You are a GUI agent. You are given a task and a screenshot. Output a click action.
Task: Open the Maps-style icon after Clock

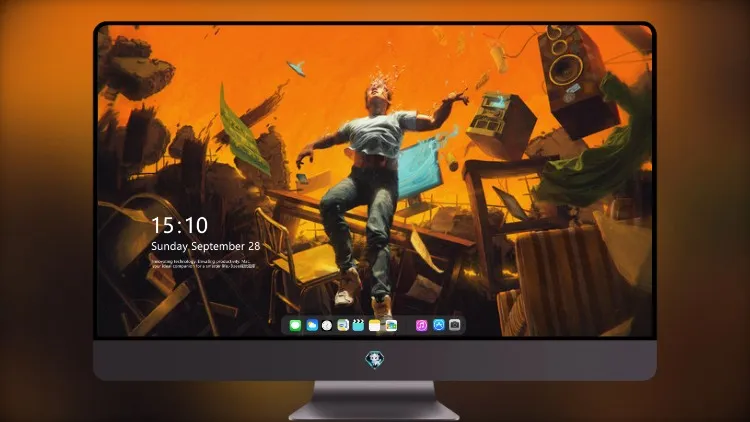343,326
